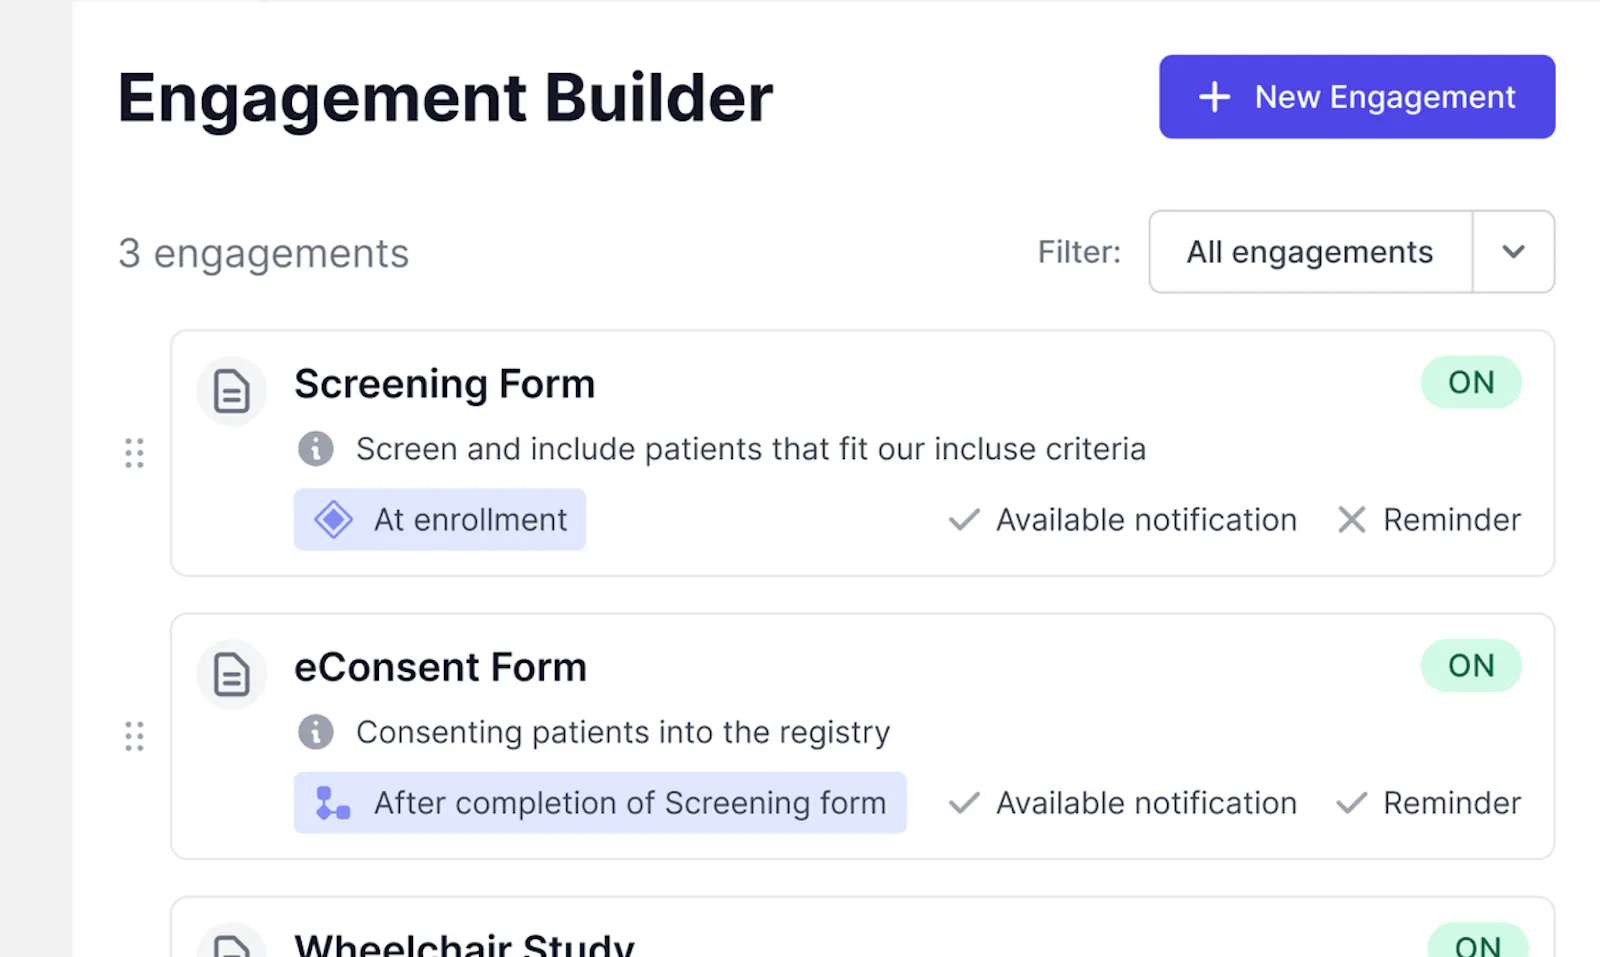Click the drag handle beside Screening Form
Screen dimensions: 1600x957
[134, 453]
